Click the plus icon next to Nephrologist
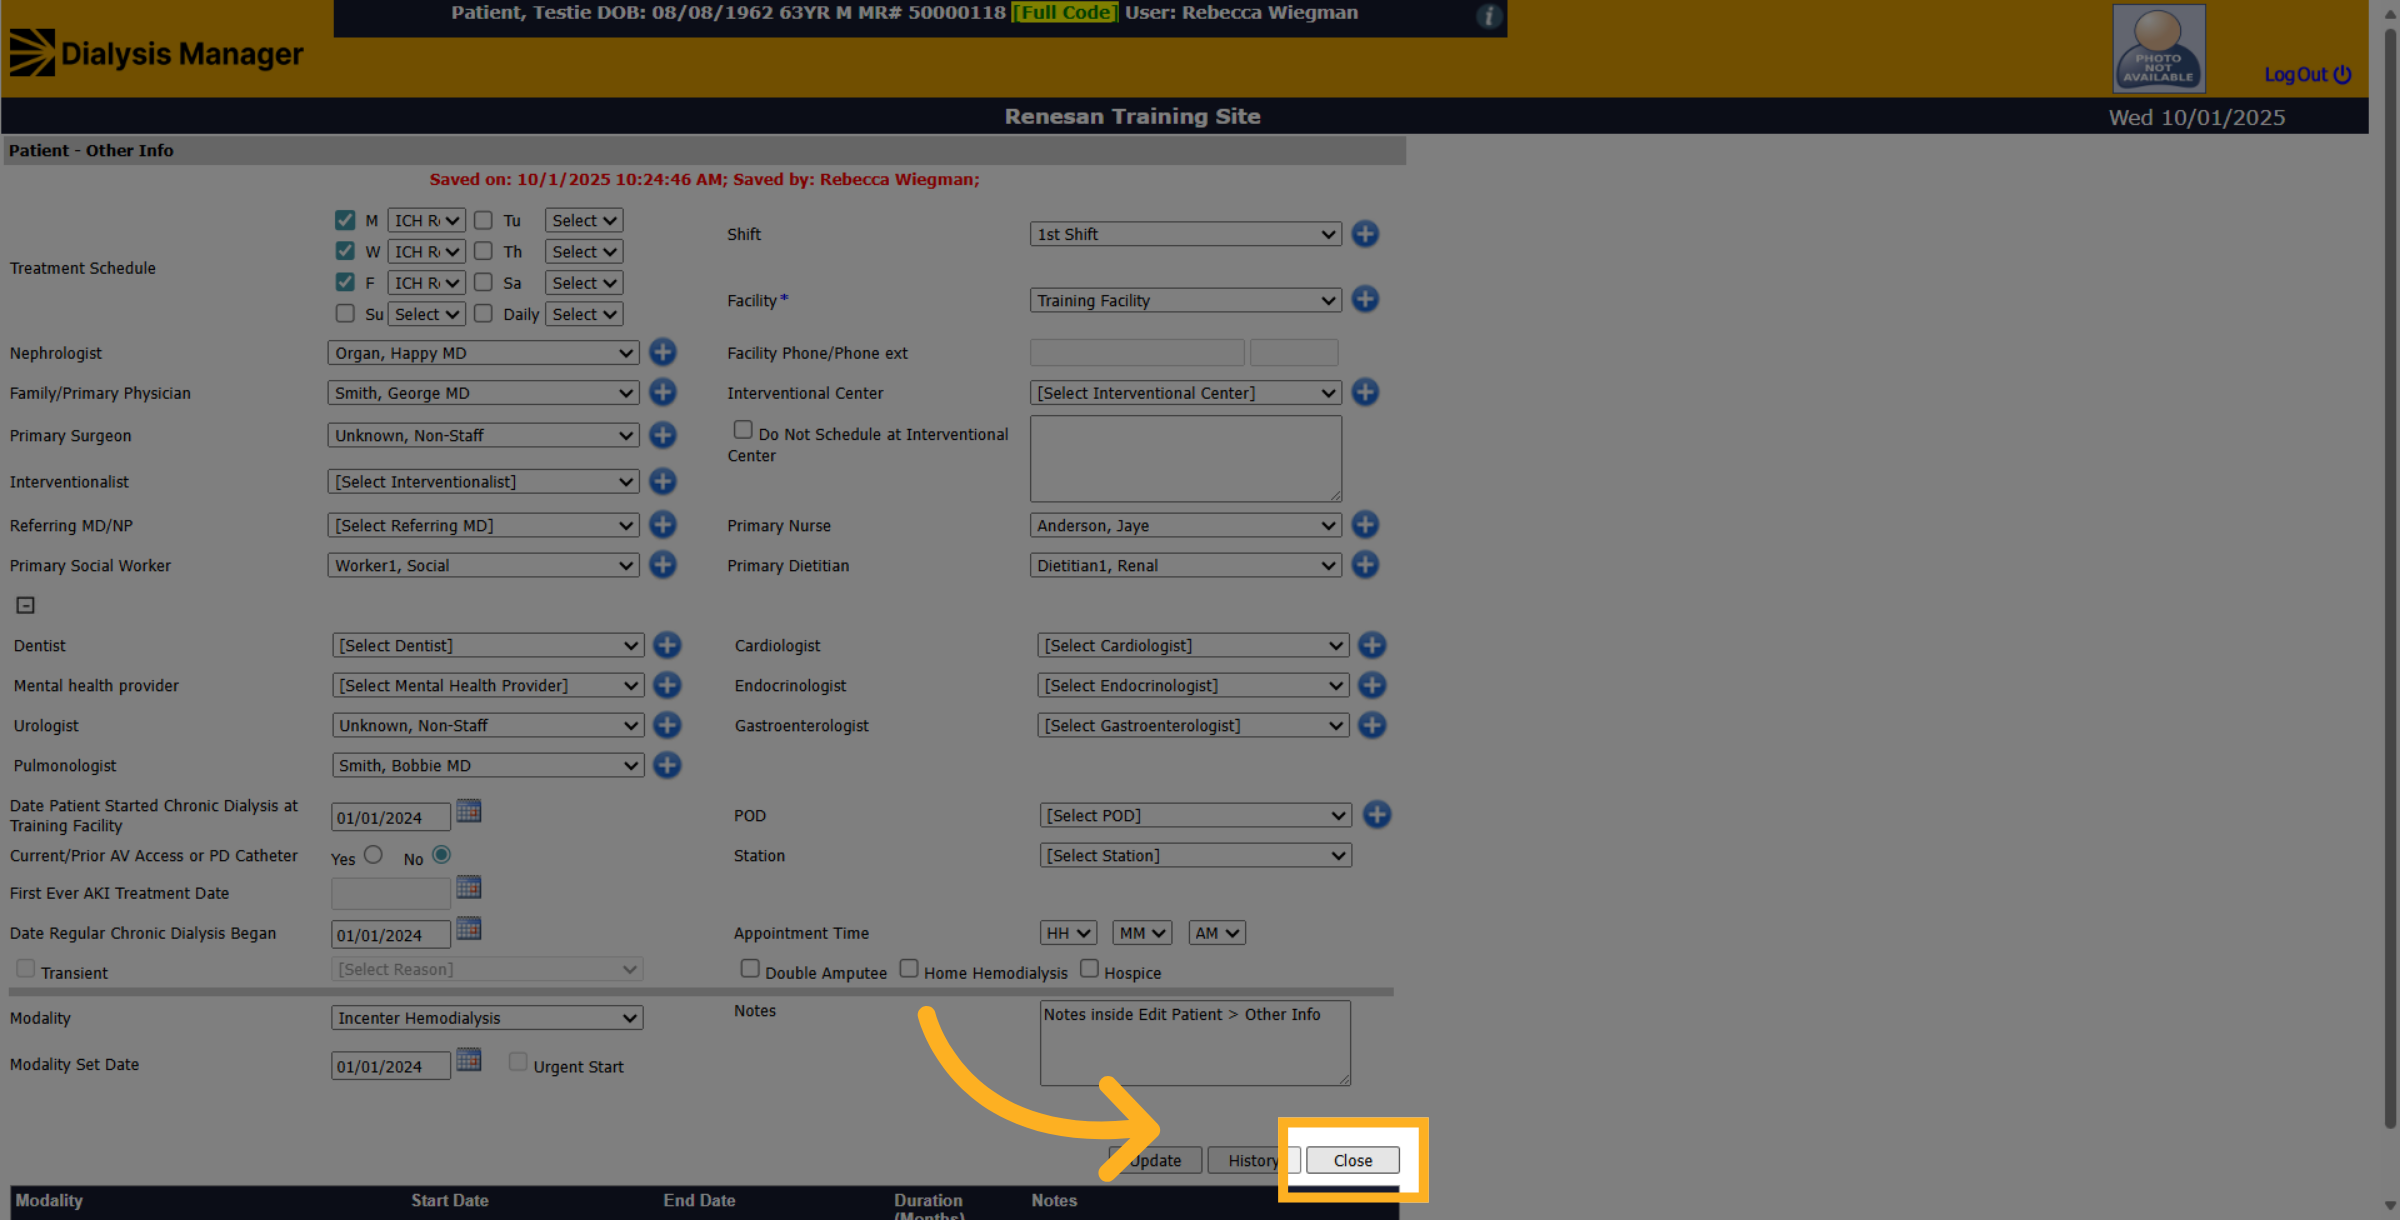The height and width of the screenshot is (1220, 2400). [662, 352]
